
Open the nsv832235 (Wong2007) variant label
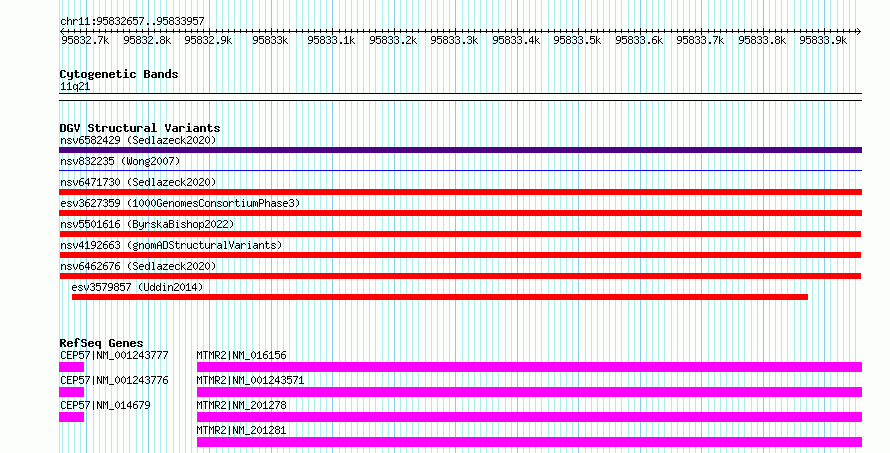120,161
